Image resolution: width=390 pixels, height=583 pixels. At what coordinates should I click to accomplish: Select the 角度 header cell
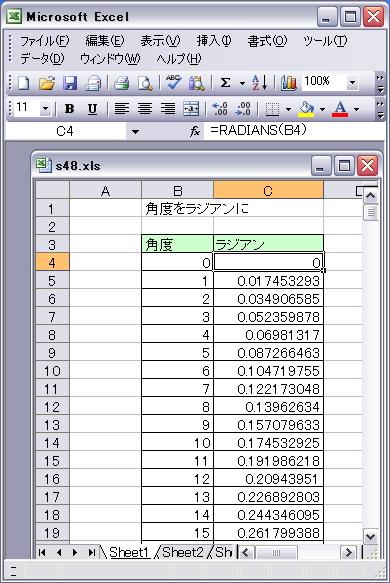177,244
